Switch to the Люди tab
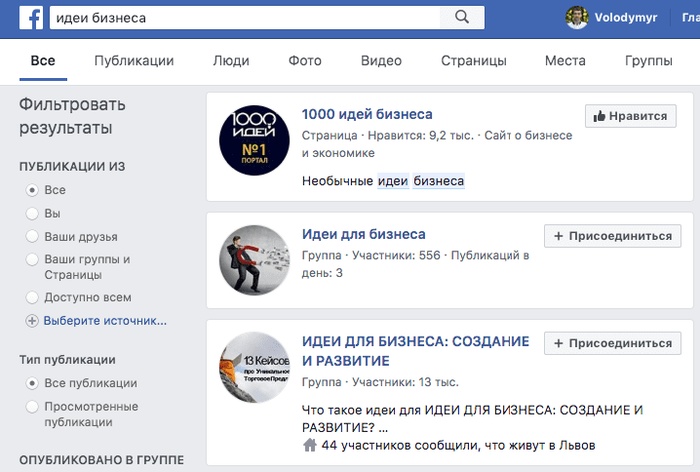Screen dimensions: 700x472 tap(231, 60)
